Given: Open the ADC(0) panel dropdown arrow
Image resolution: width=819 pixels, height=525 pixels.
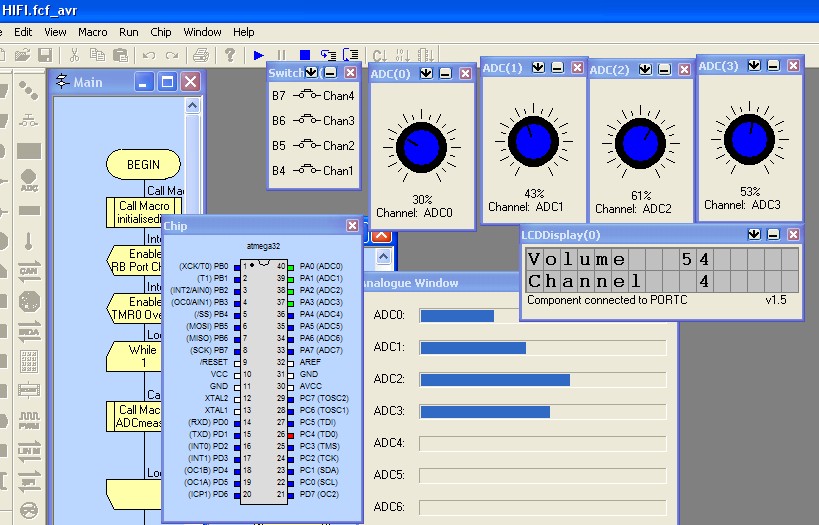Looking at the screenshot, I should 427,73.
